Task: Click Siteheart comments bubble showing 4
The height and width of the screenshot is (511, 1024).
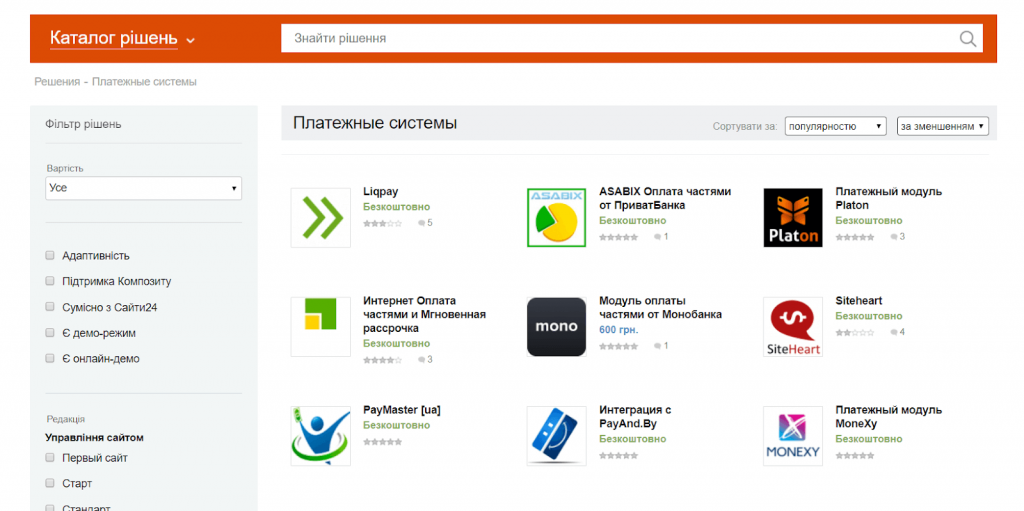Action: [x=898, y=332]
